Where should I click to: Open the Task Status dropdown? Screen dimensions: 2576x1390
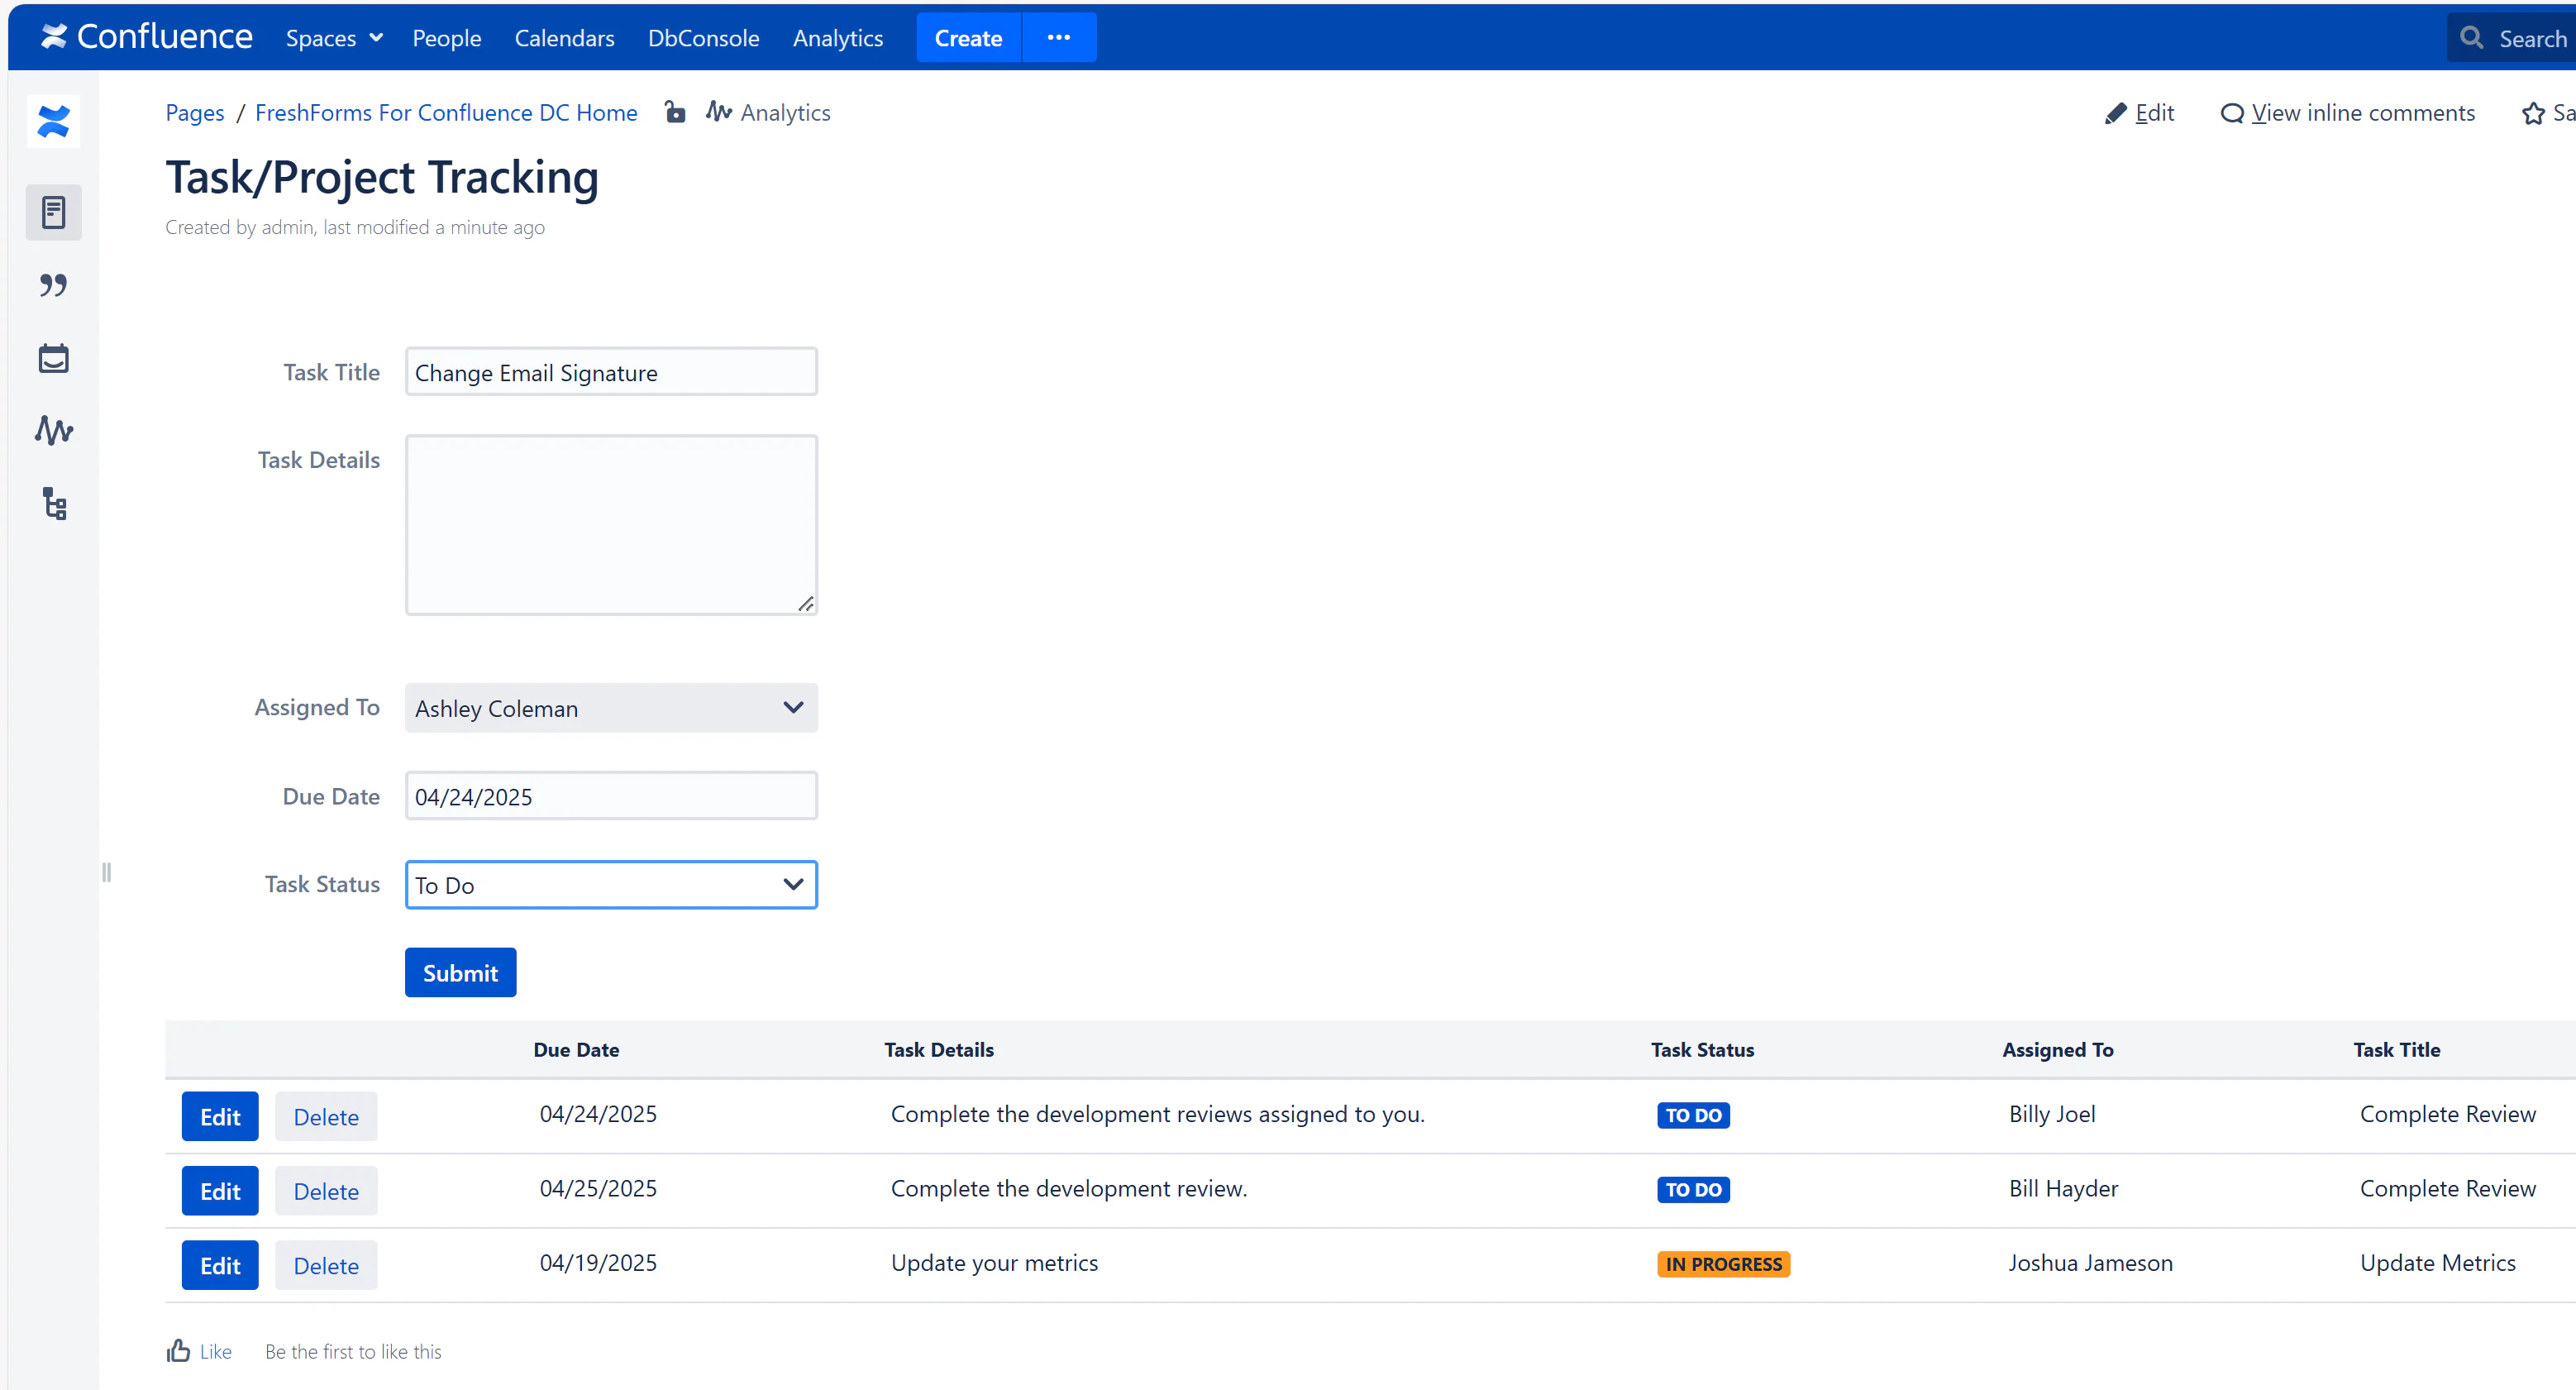(x=611, y=885)
